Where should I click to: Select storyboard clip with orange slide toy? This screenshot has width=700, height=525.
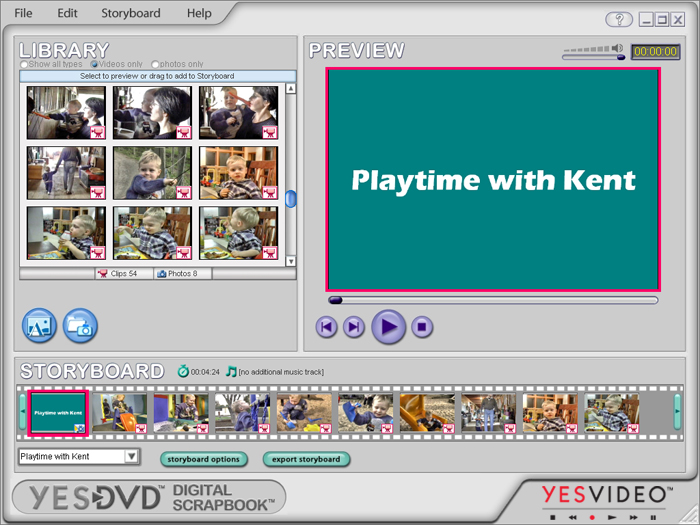click(x=120, y=413)
